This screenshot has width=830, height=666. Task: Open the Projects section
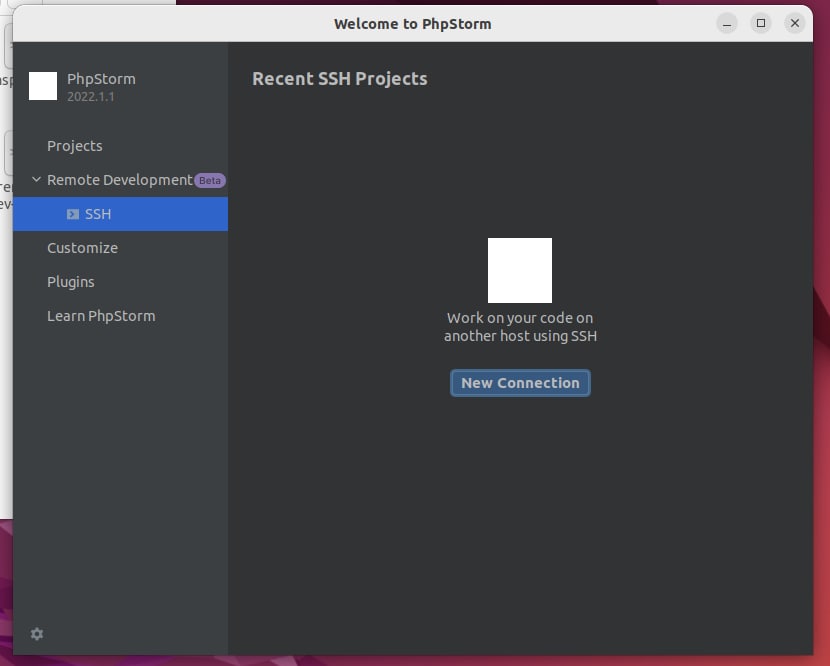click(x=120, y=146)
